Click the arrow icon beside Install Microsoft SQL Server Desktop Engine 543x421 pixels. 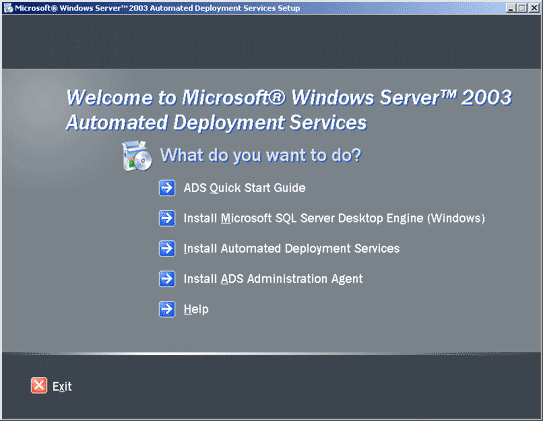click(x=167, y=218)
